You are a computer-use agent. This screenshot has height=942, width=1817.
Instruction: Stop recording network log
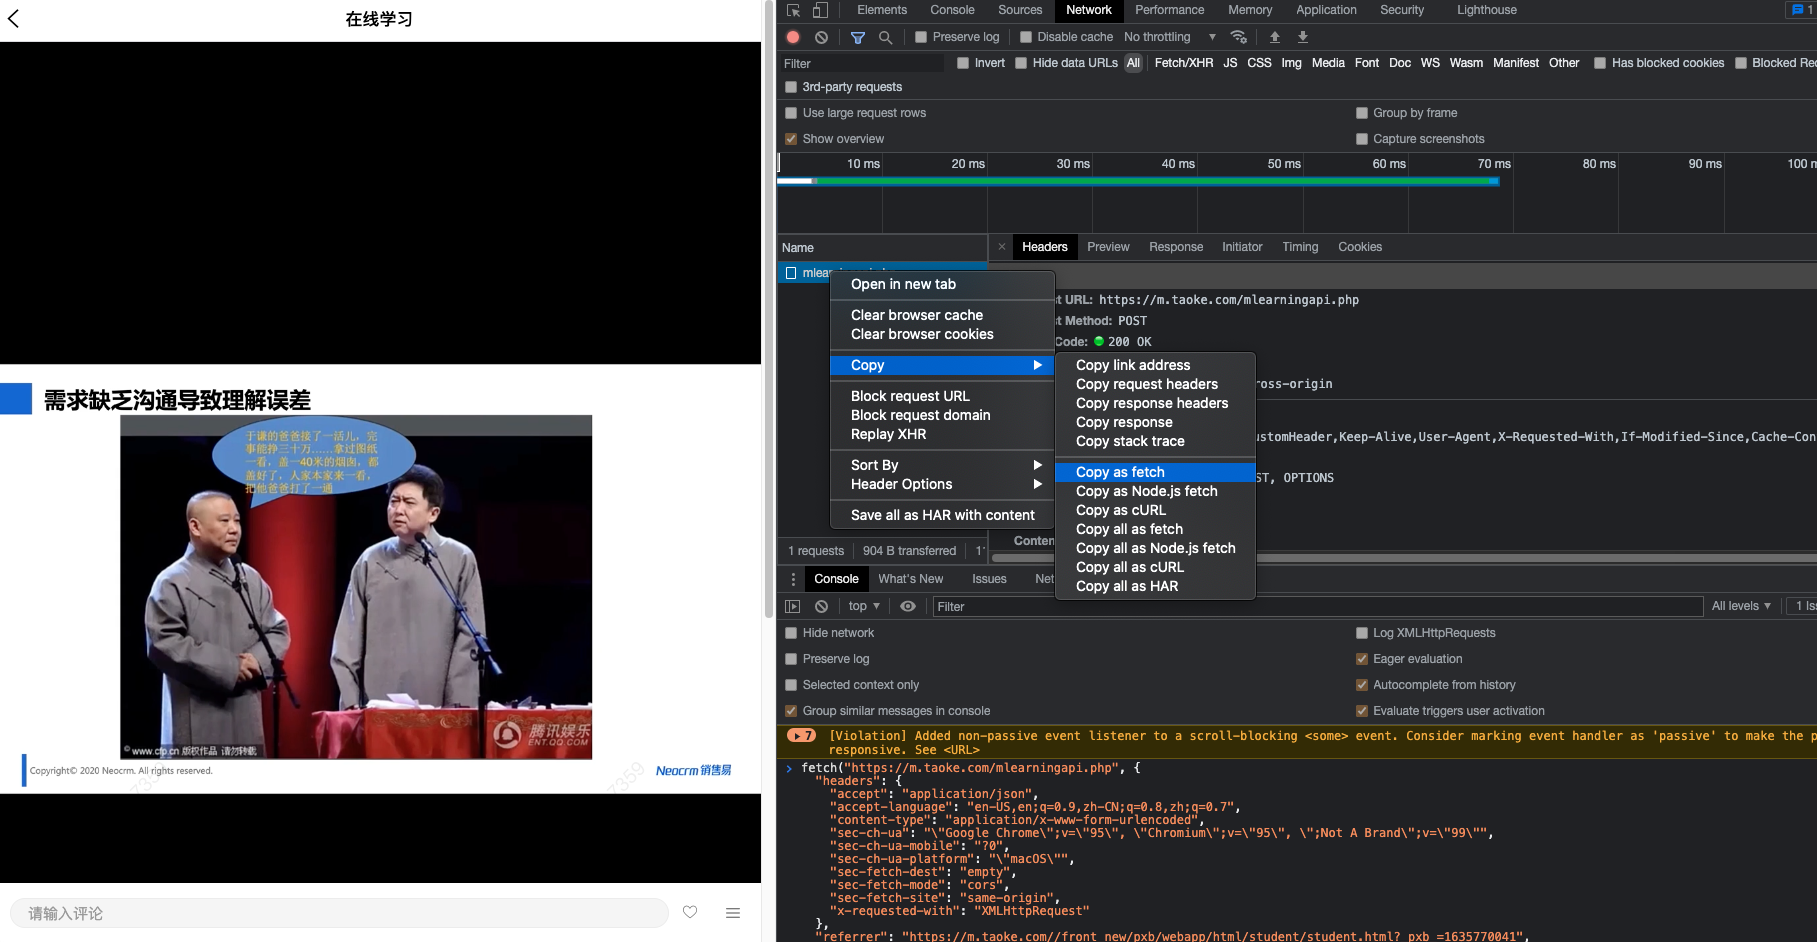pos(793,37)
